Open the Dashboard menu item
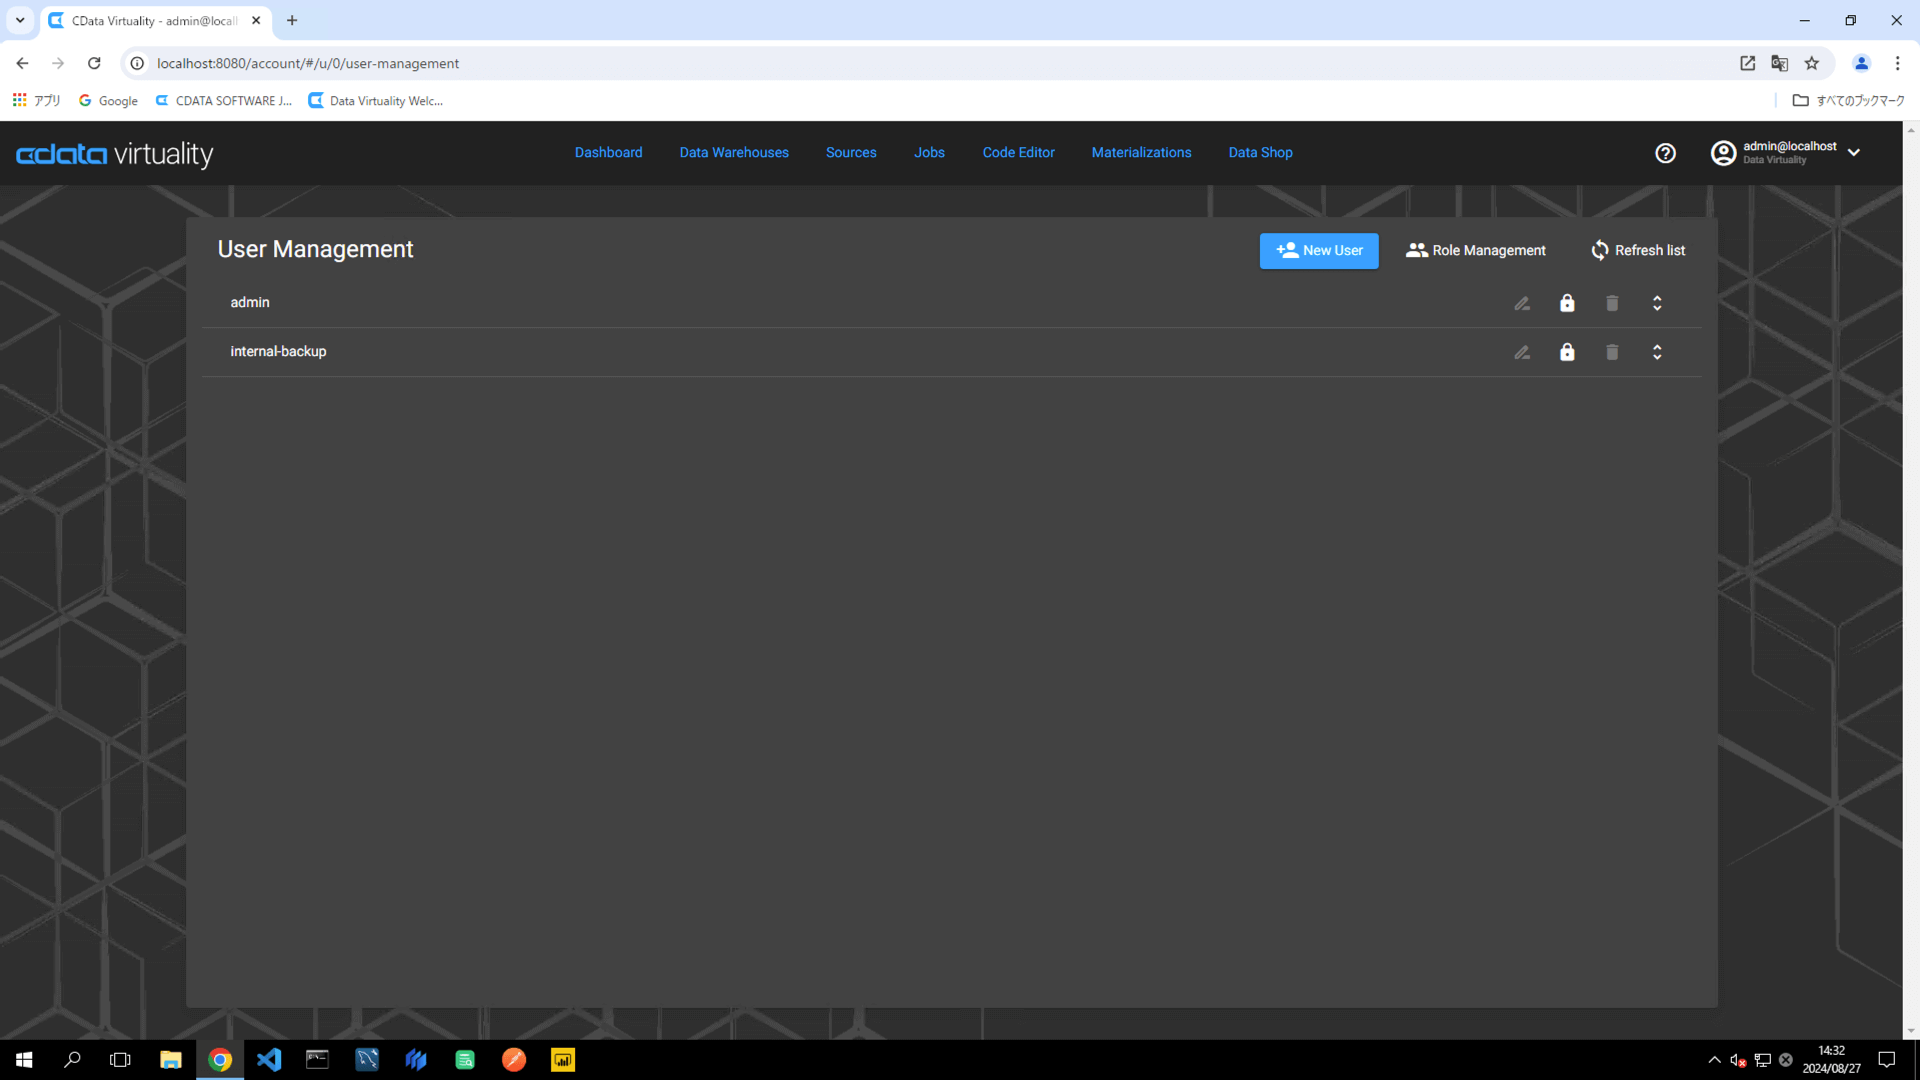1920x1080 pixels. 608,153
